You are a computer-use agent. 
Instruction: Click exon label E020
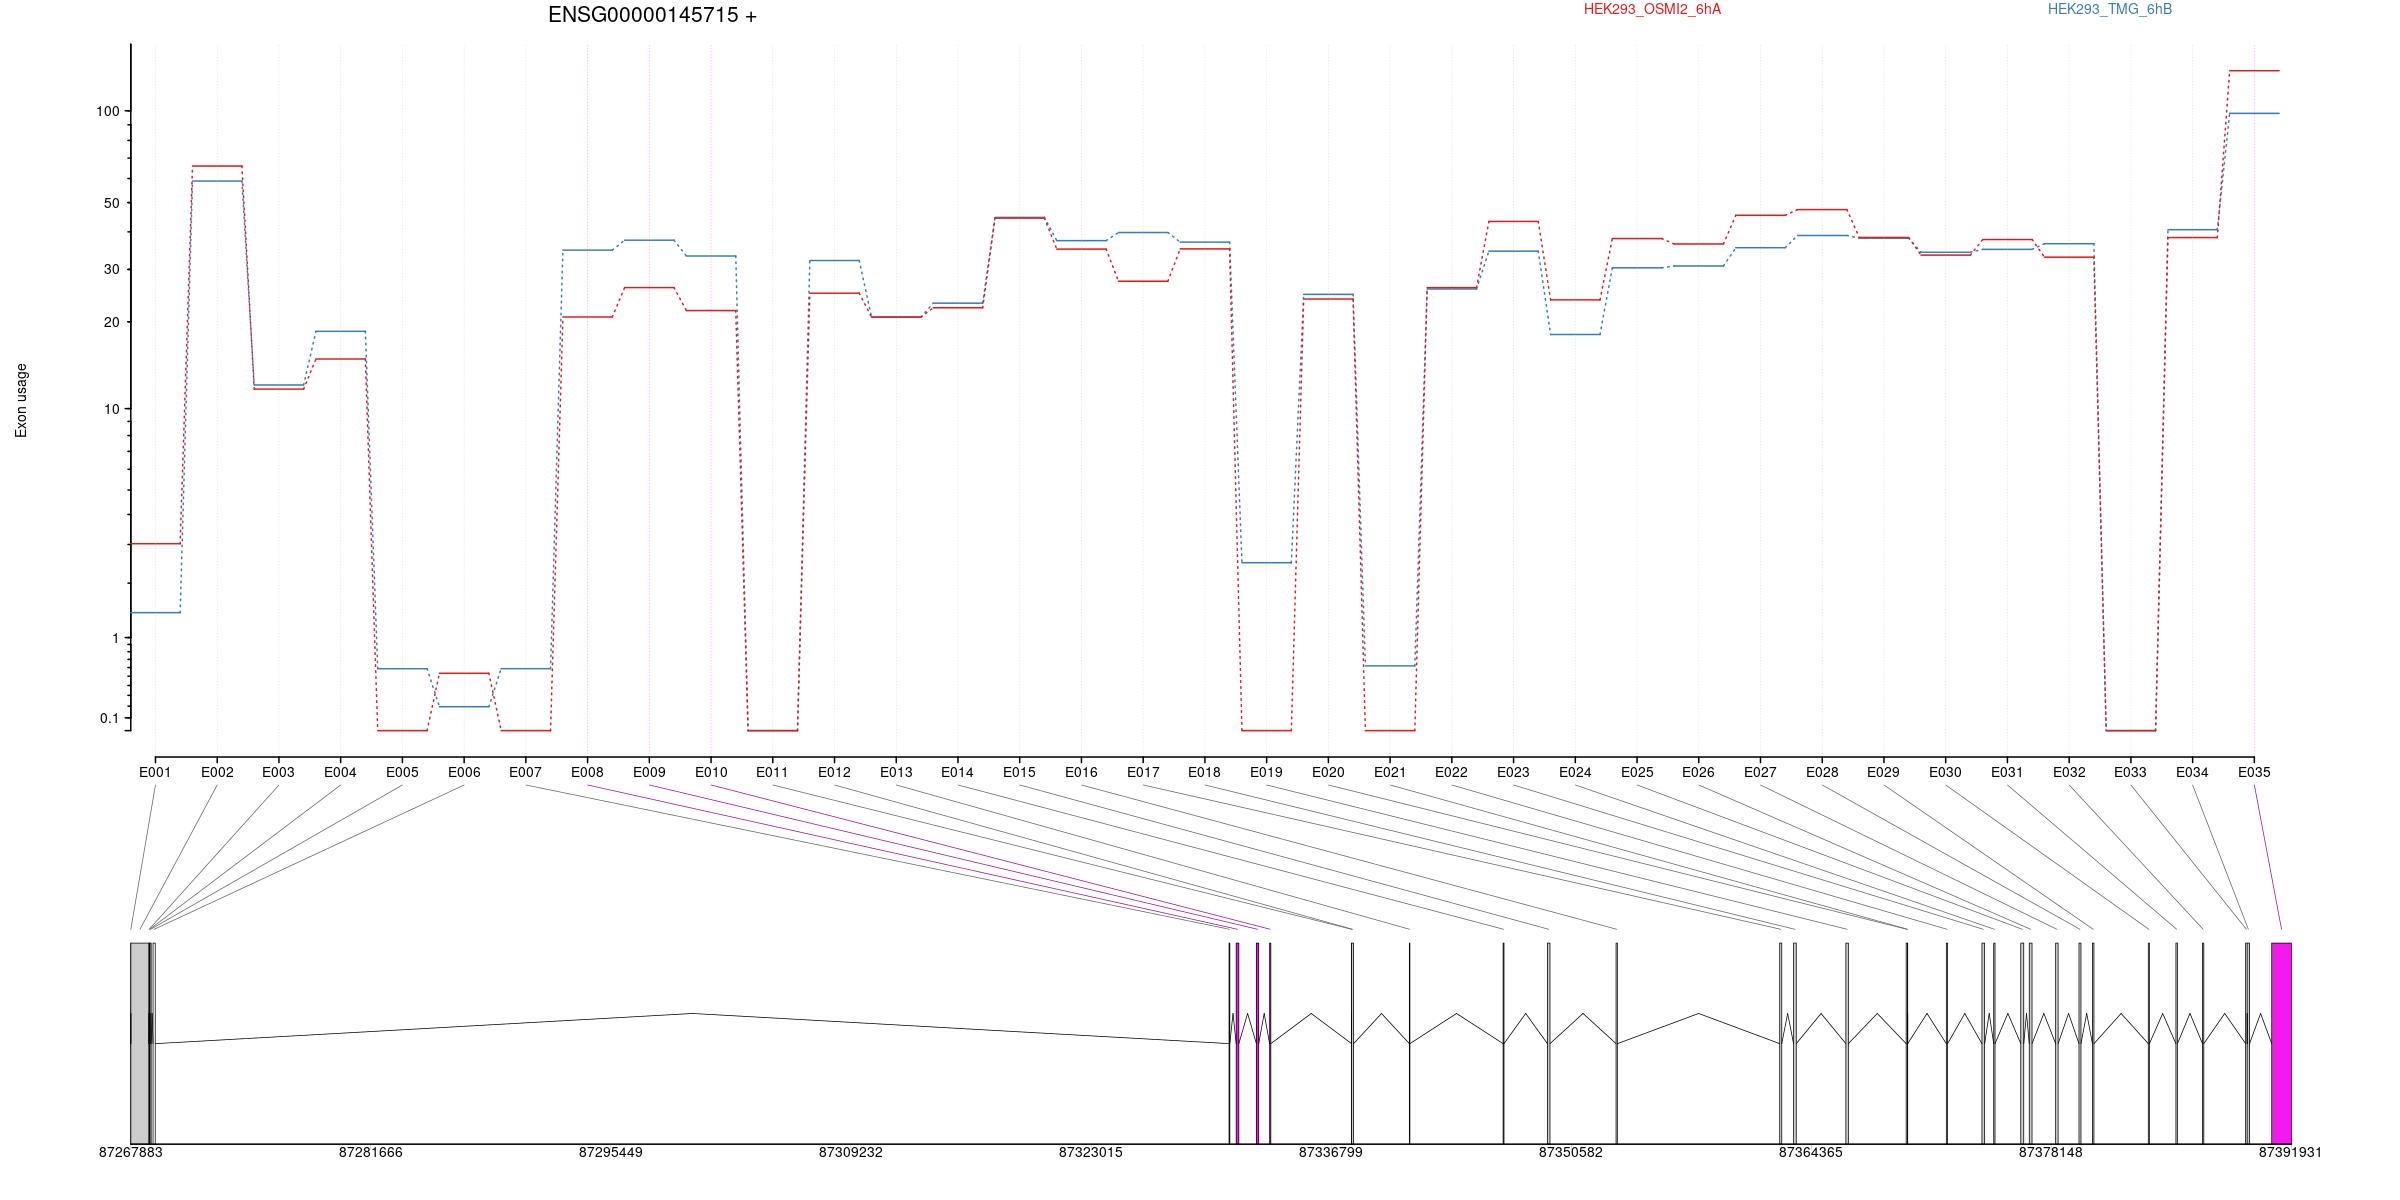[x=1328, y=772]
